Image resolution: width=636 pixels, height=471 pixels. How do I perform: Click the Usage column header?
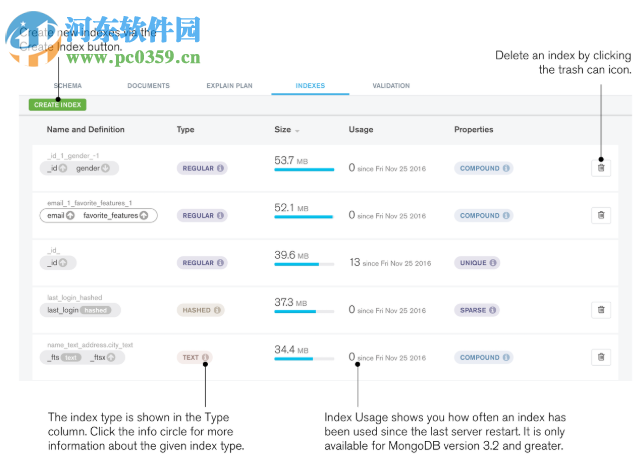361,129
